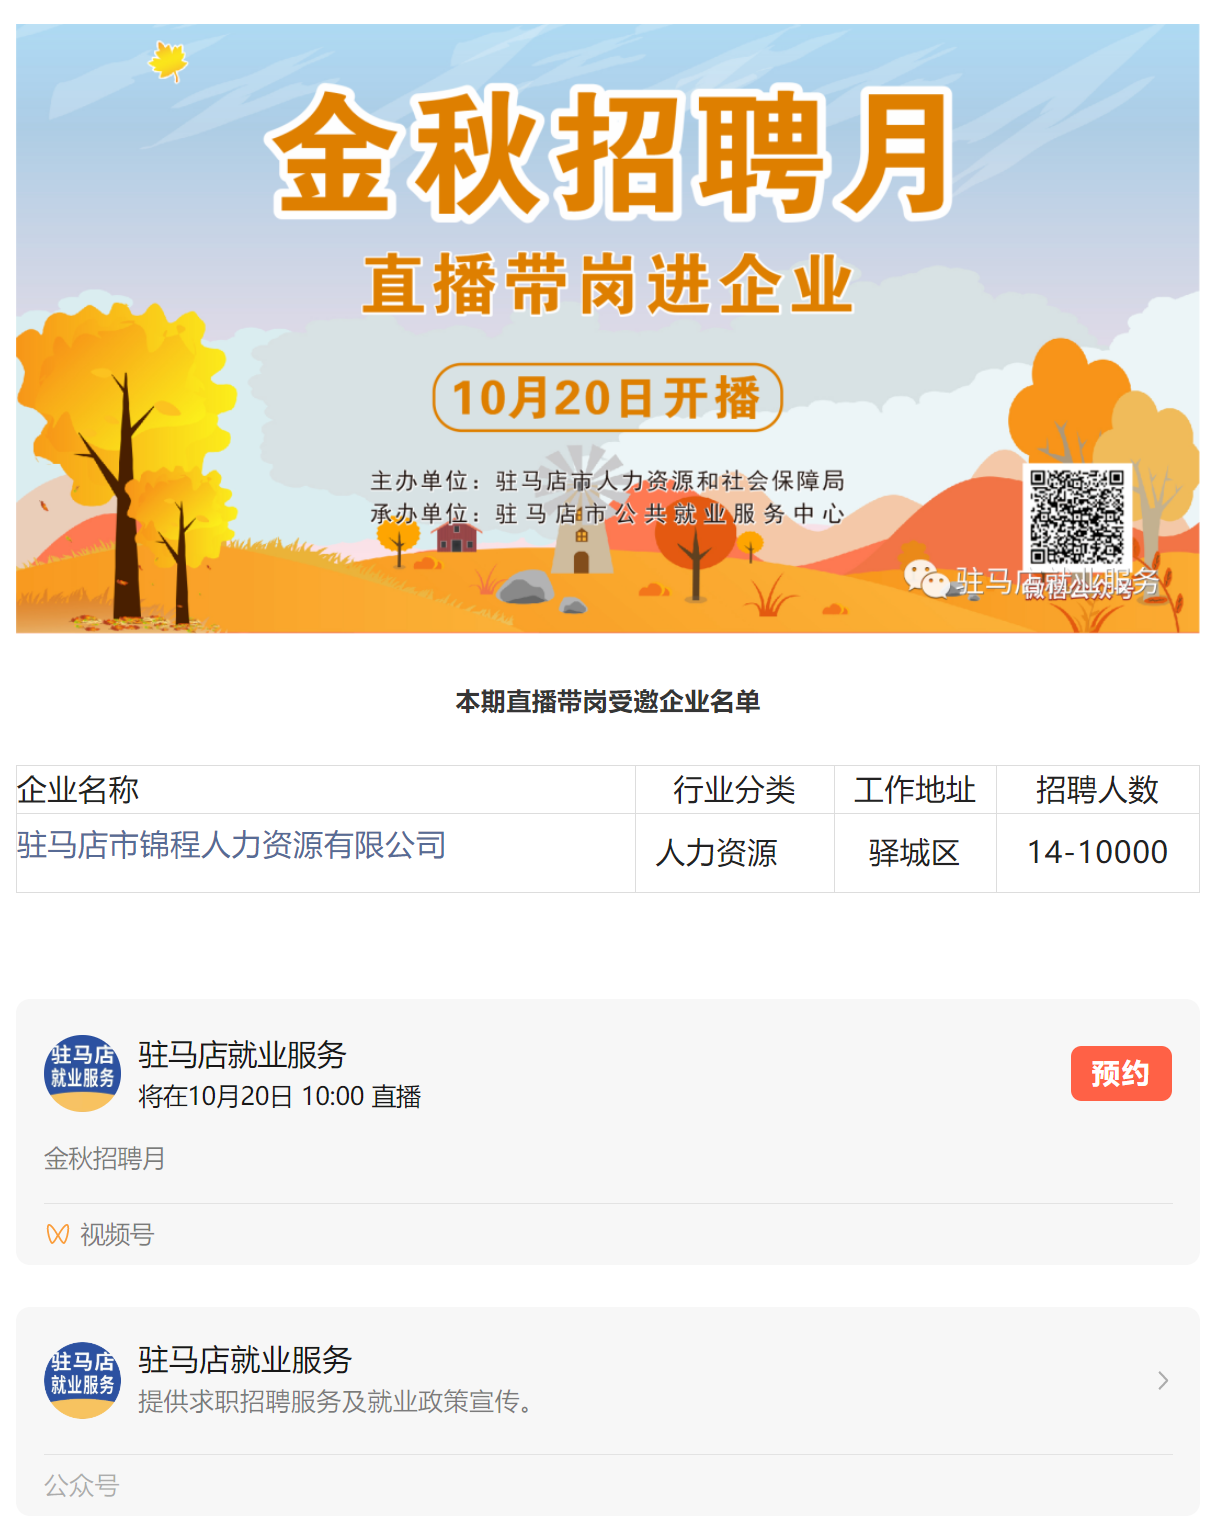Open 驻马店市锦程人力资源有限公司 company link
This screenshot has width=1215, height=1538.
tap(231, 845)
